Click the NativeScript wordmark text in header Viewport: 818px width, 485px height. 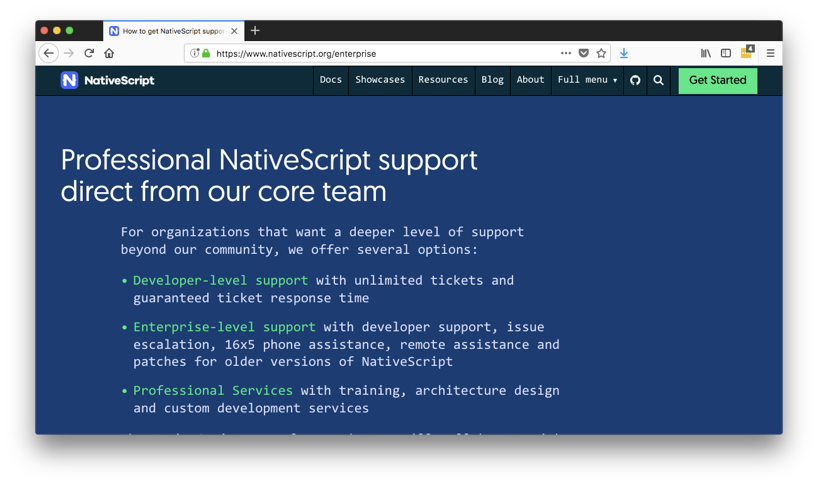tap(119, 80)
